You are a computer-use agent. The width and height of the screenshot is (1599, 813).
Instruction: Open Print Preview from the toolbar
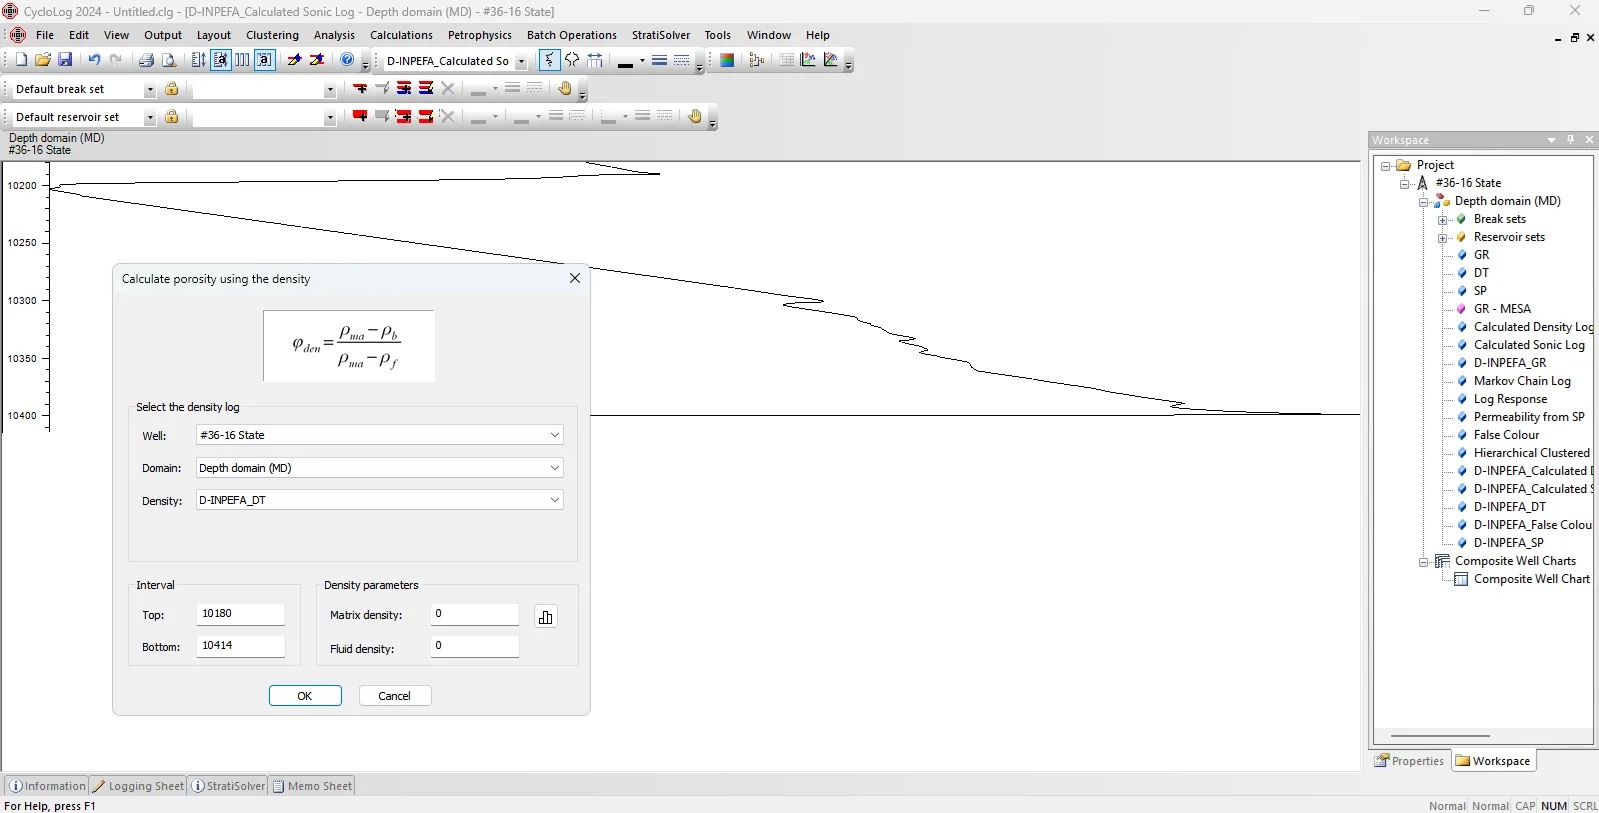(169, 60)
